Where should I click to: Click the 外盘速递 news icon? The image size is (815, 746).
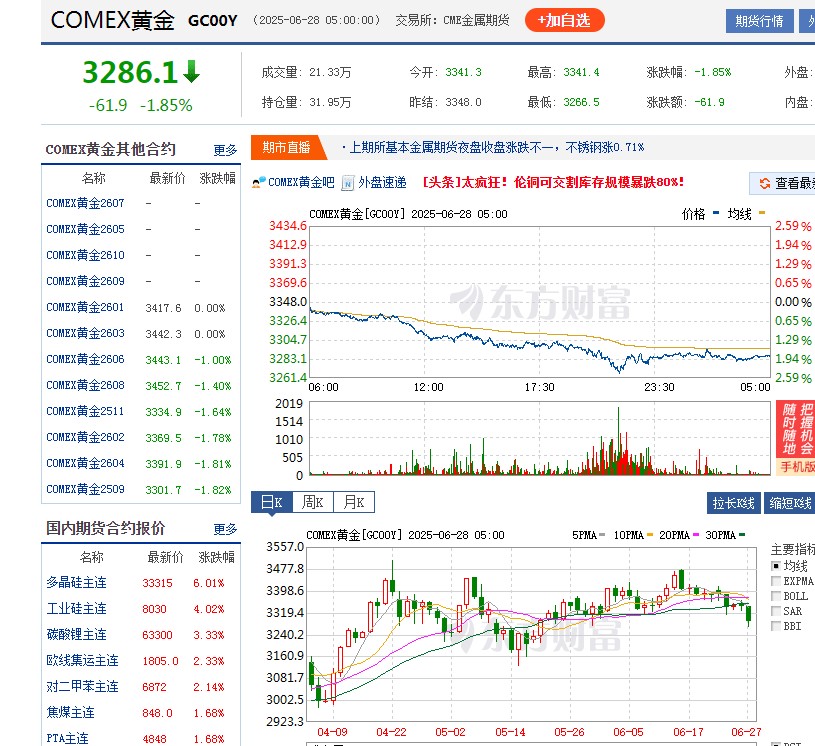tap(348, 183)
